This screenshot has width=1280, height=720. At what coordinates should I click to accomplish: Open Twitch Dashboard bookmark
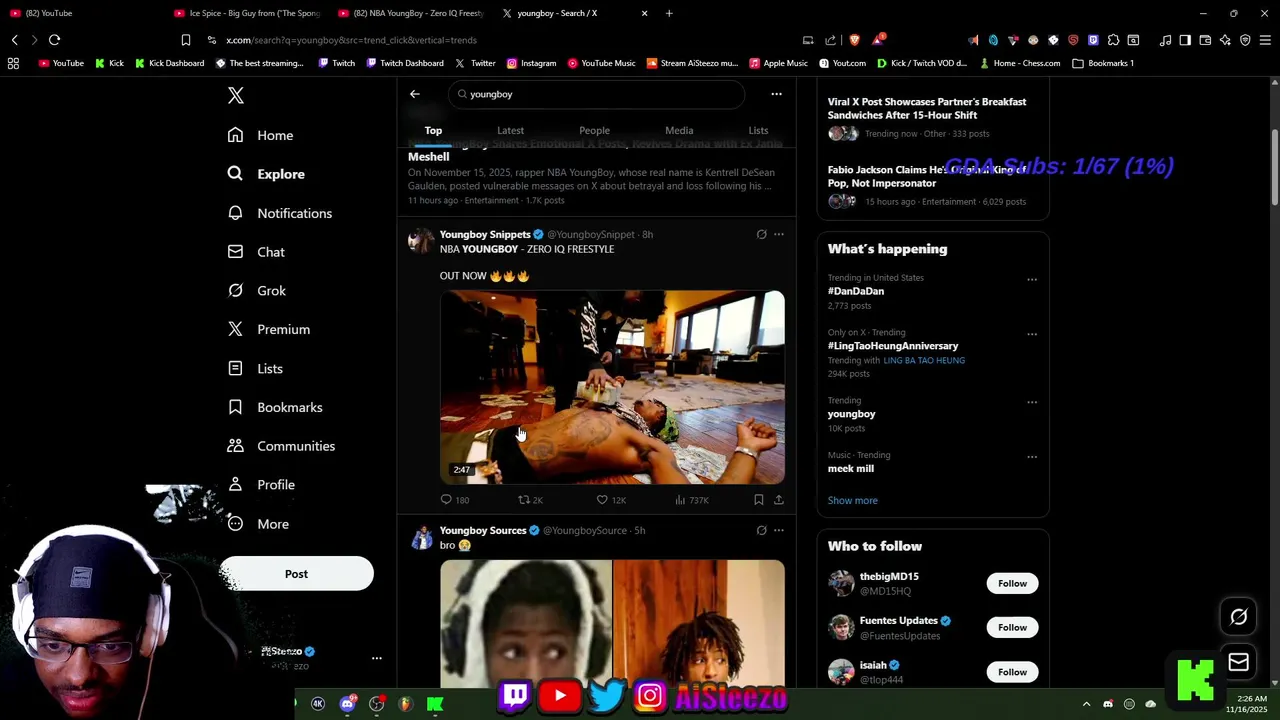coord(405,63)
